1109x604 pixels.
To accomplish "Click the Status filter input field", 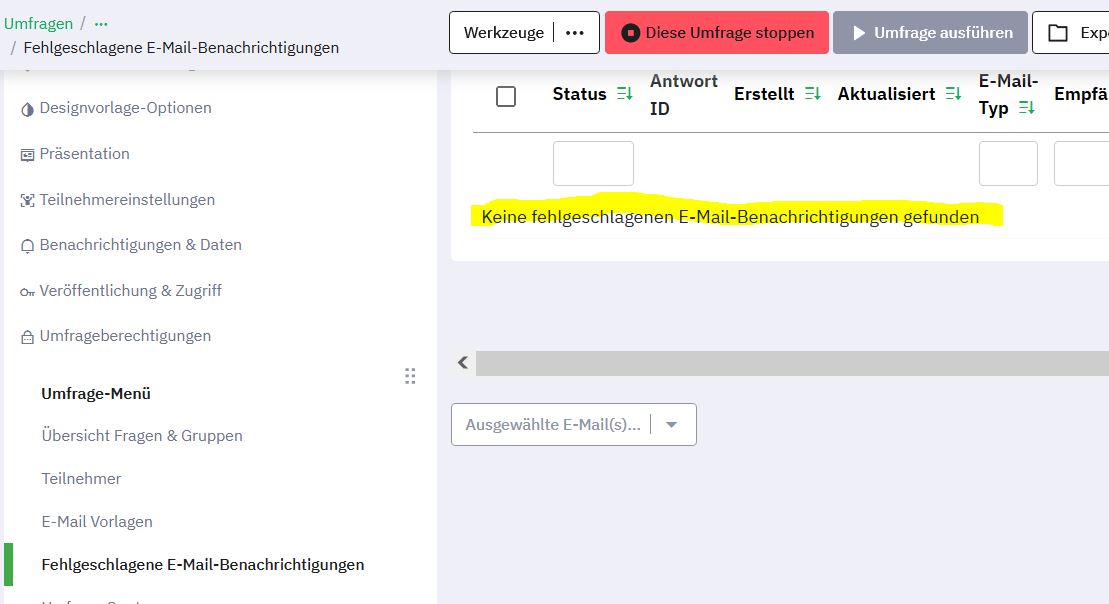I will click(593, 163).
